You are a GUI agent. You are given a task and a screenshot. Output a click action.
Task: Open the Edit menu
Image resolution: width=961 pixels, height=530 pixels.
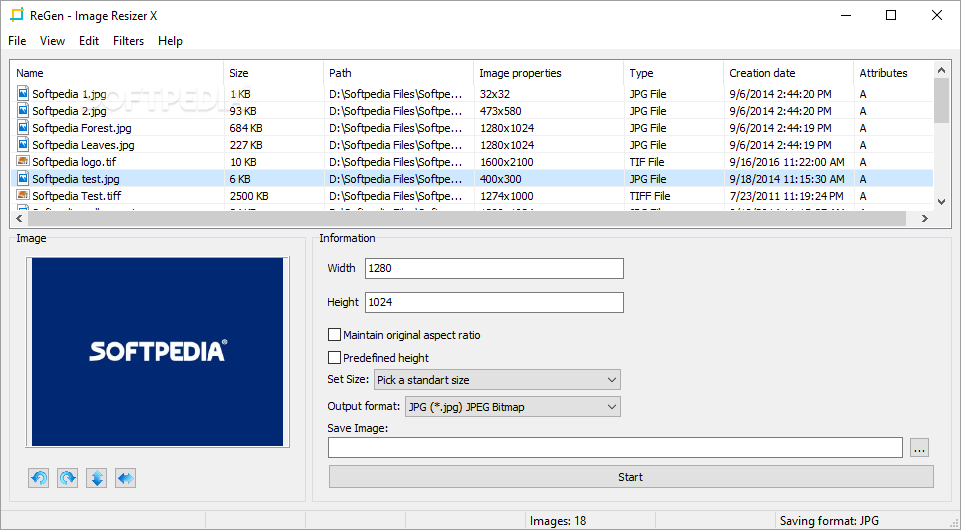[89, 41]
